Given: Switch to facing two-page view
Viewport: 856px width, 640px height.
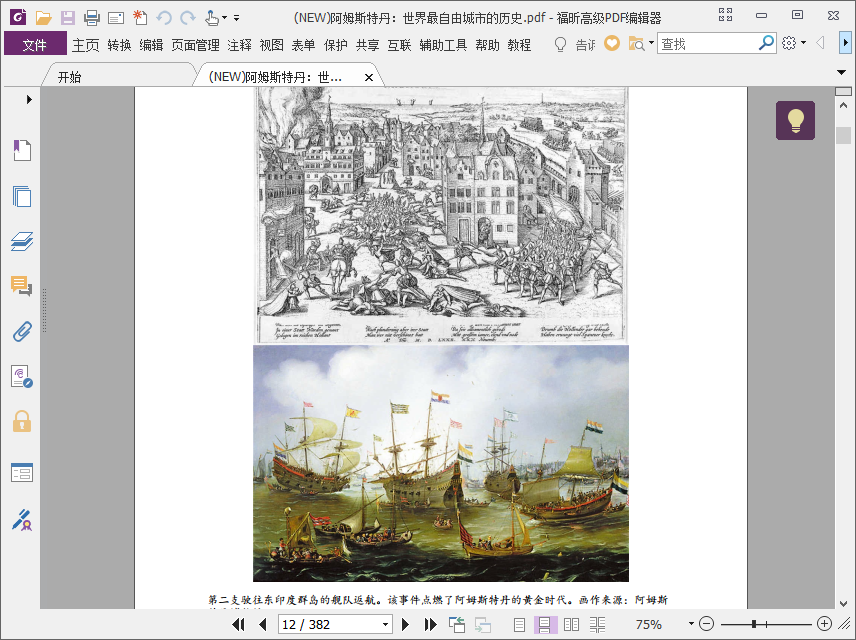Looking at the screenshot, I should click(x=571, y=624).
